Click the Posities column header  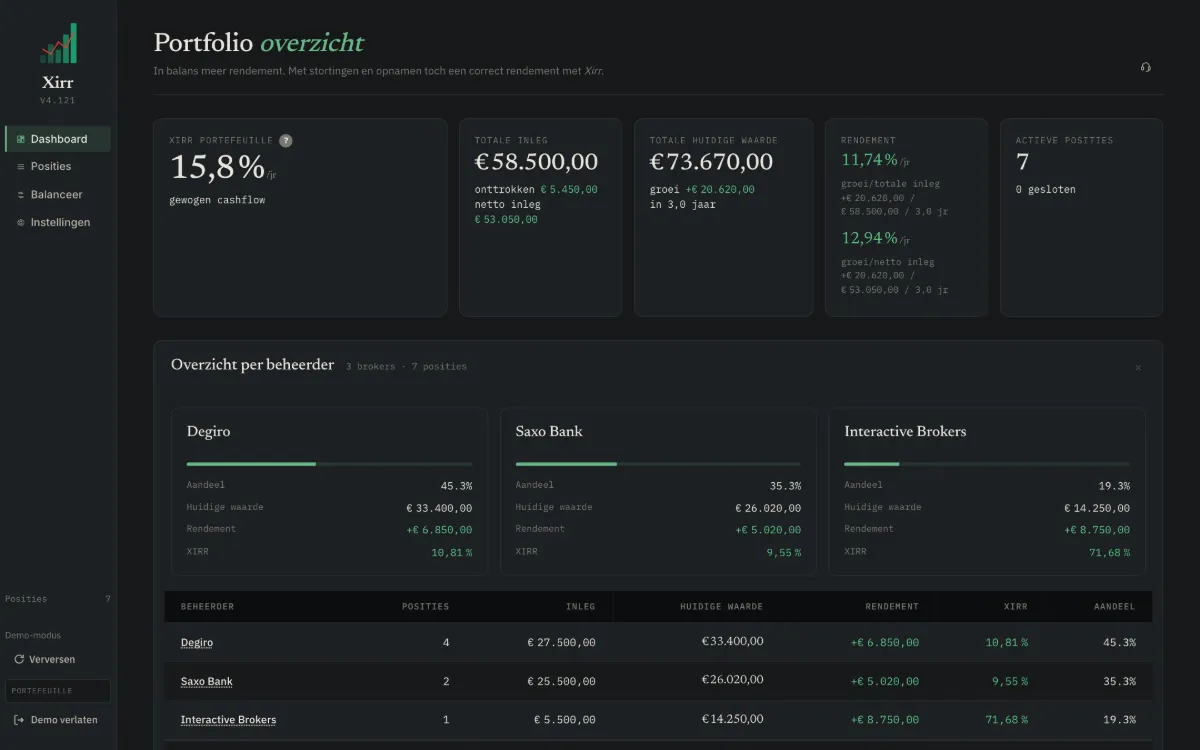426,607
